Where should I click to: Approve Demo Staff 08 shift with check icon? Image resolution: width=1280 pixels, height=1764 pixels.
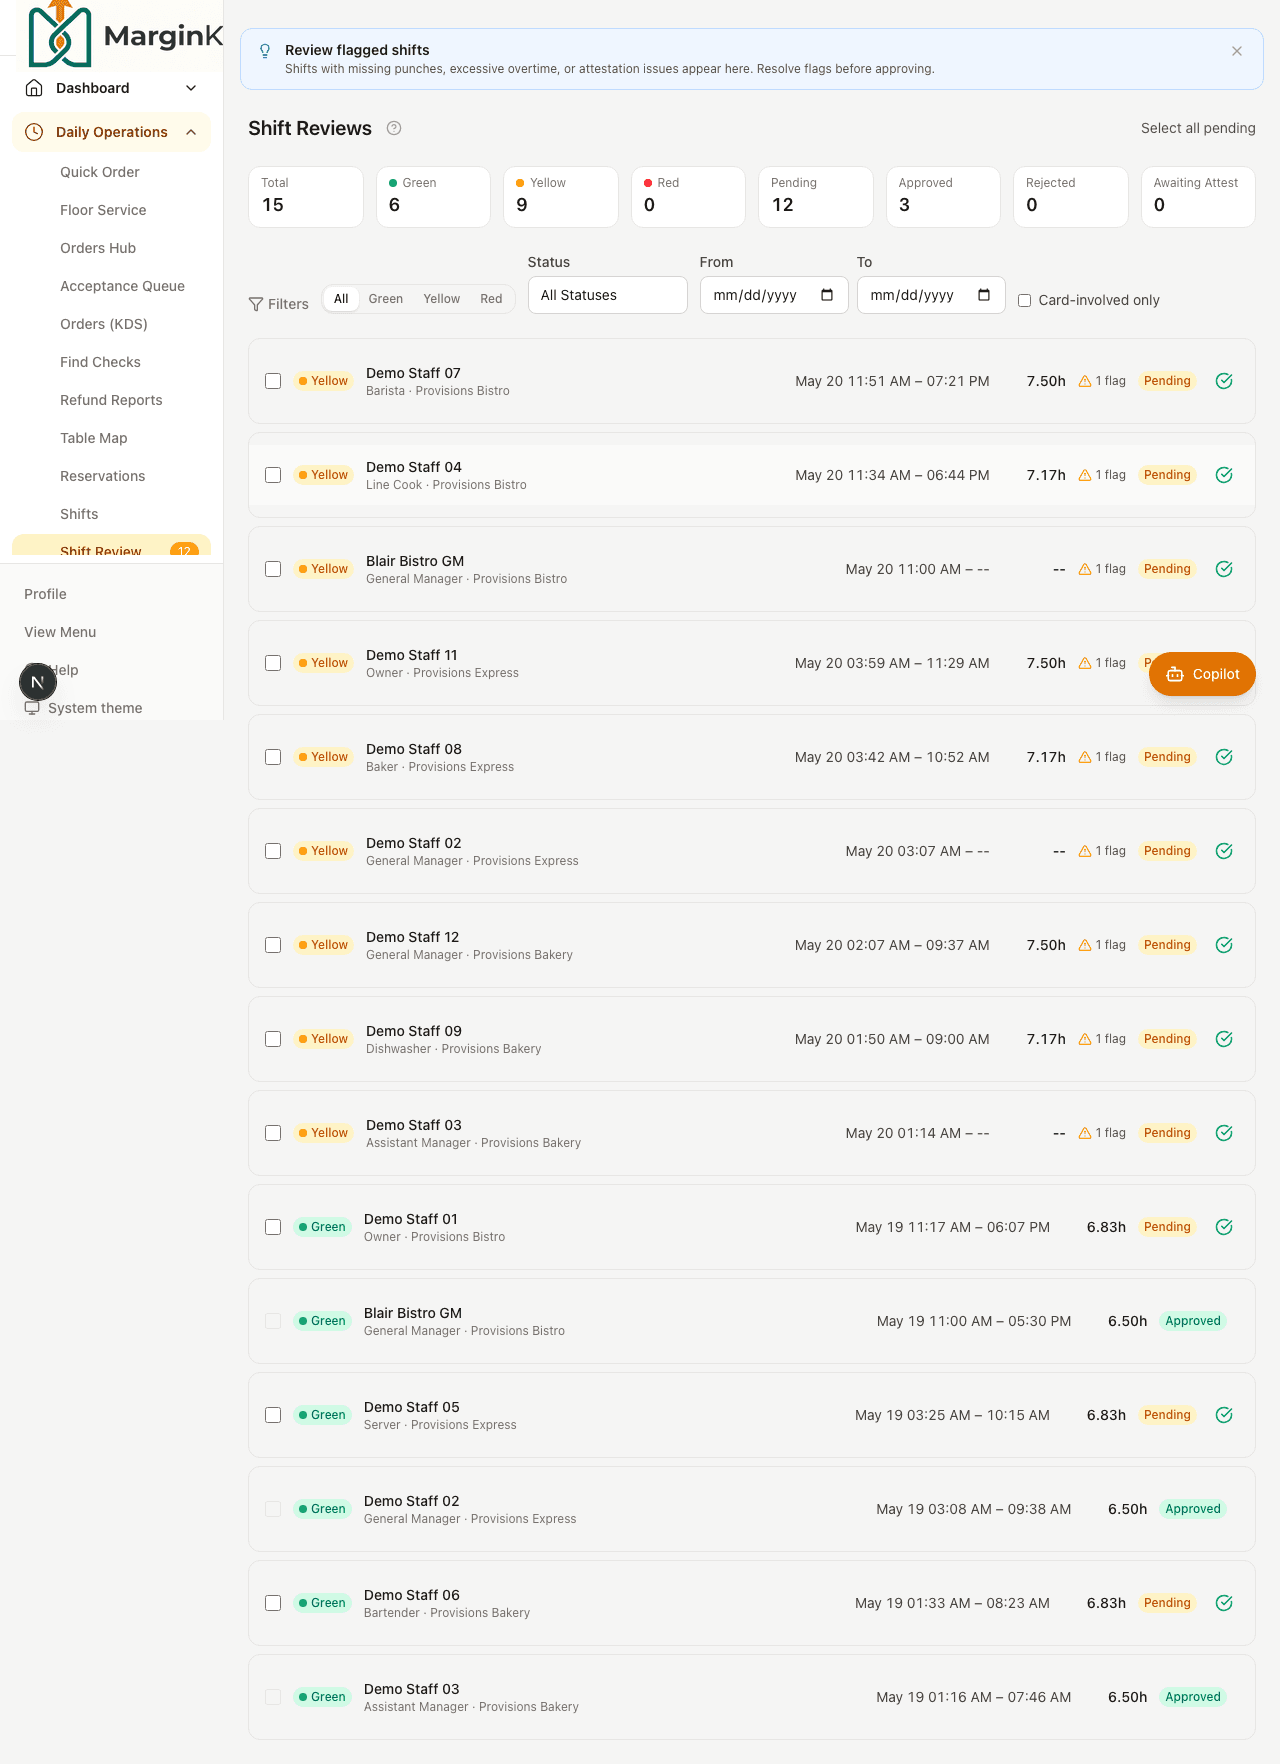coord(1224,757)
